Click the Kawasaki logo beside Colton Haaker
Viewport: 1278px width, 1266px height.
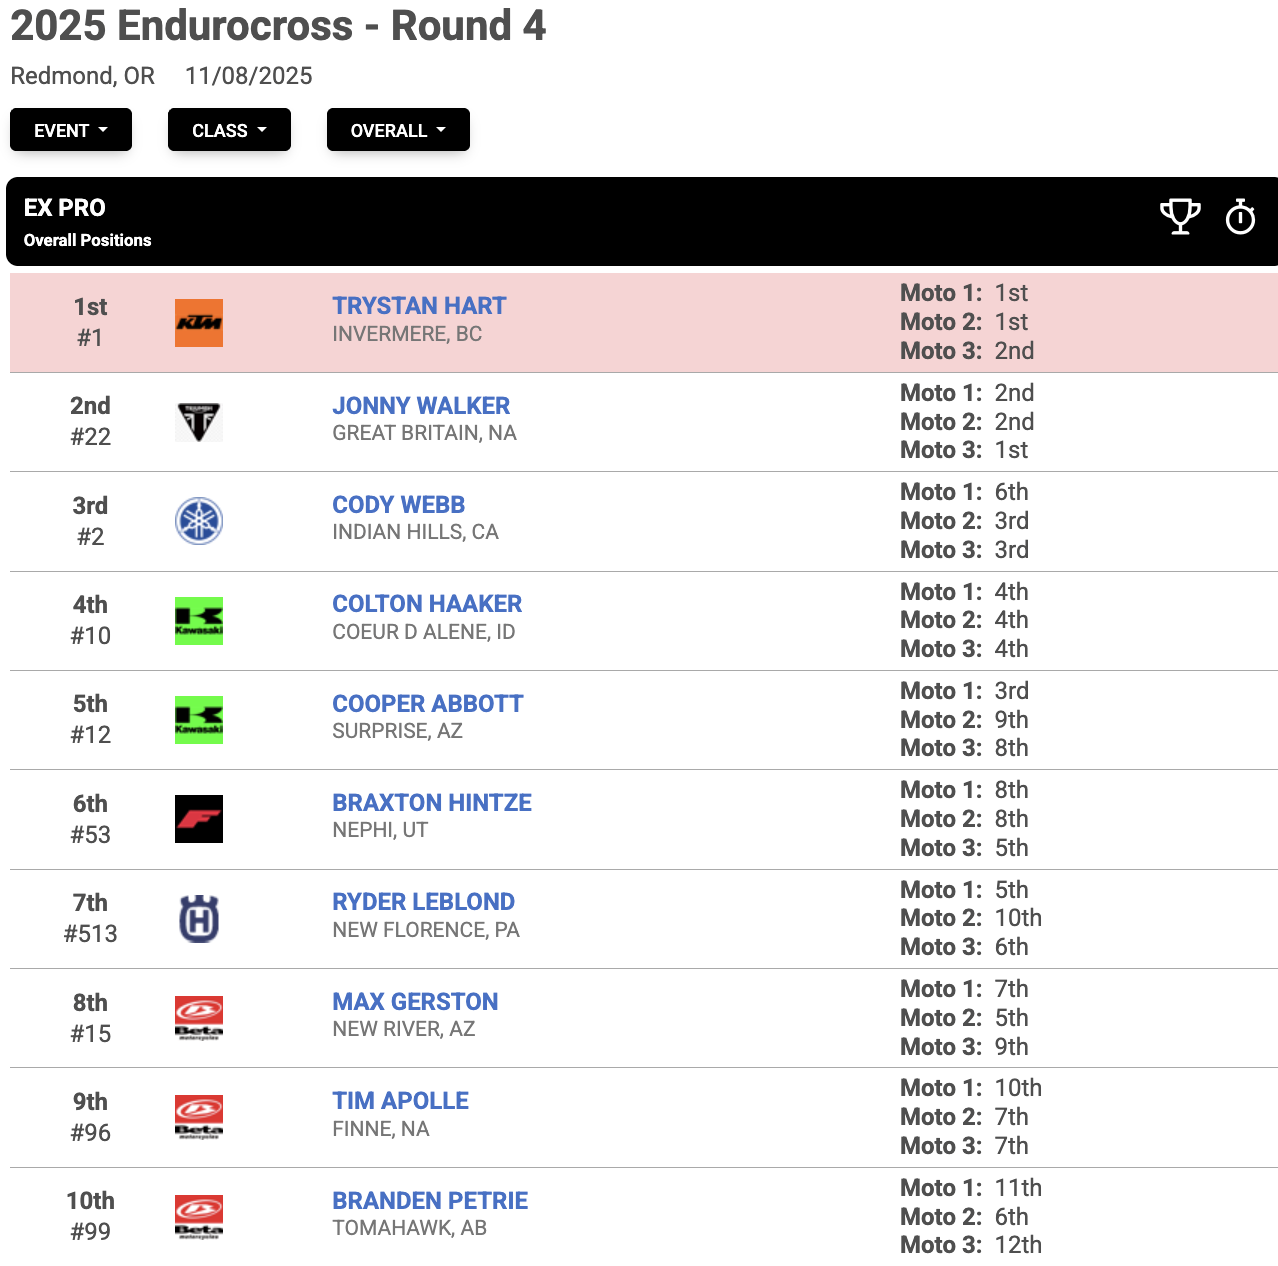[x=199, y=621]
